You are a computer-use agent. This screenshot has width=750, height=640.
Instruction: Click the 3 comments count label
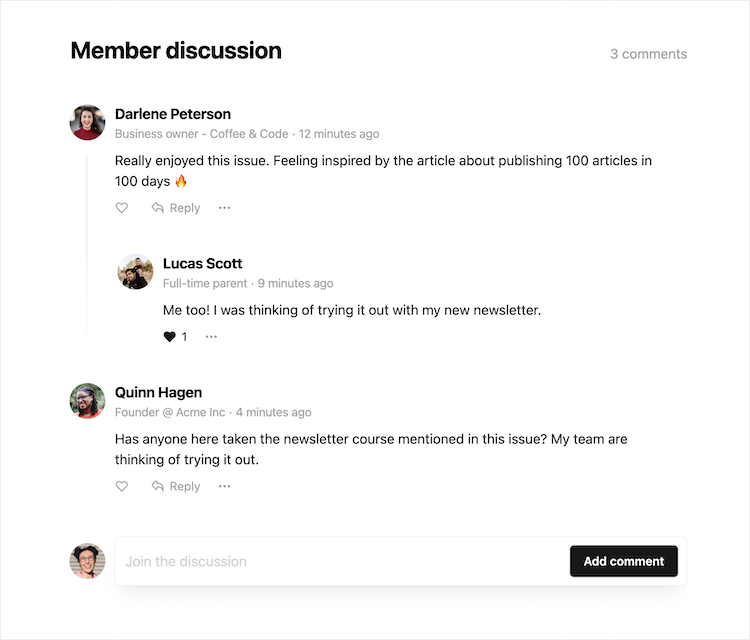tap(648, 54)
